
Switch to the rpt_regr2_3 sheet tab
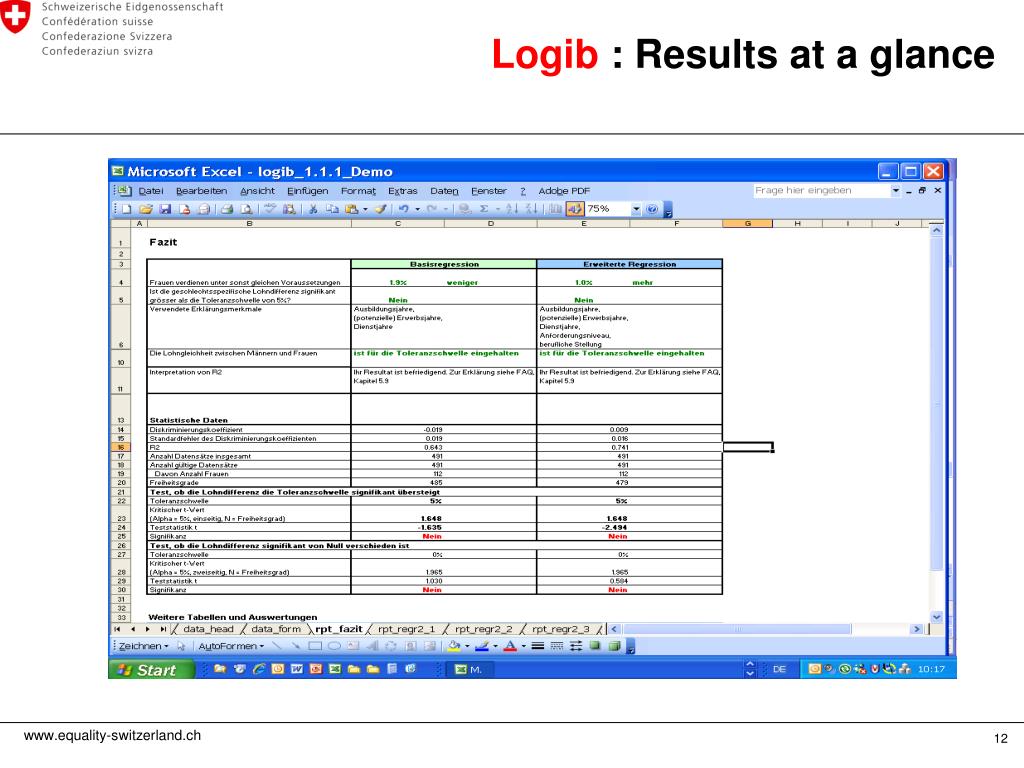(560, 629)
